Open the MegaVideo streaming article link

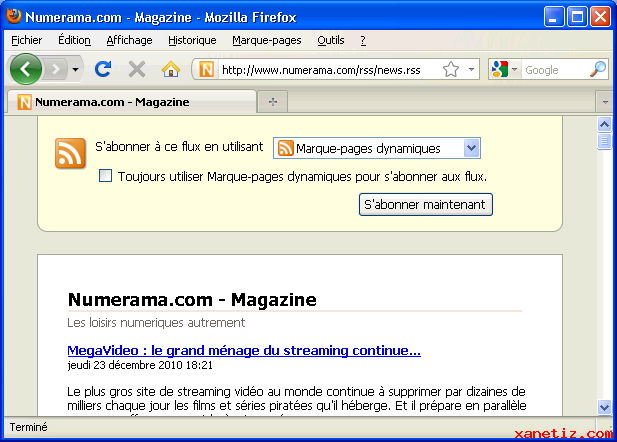click(244, 350)
